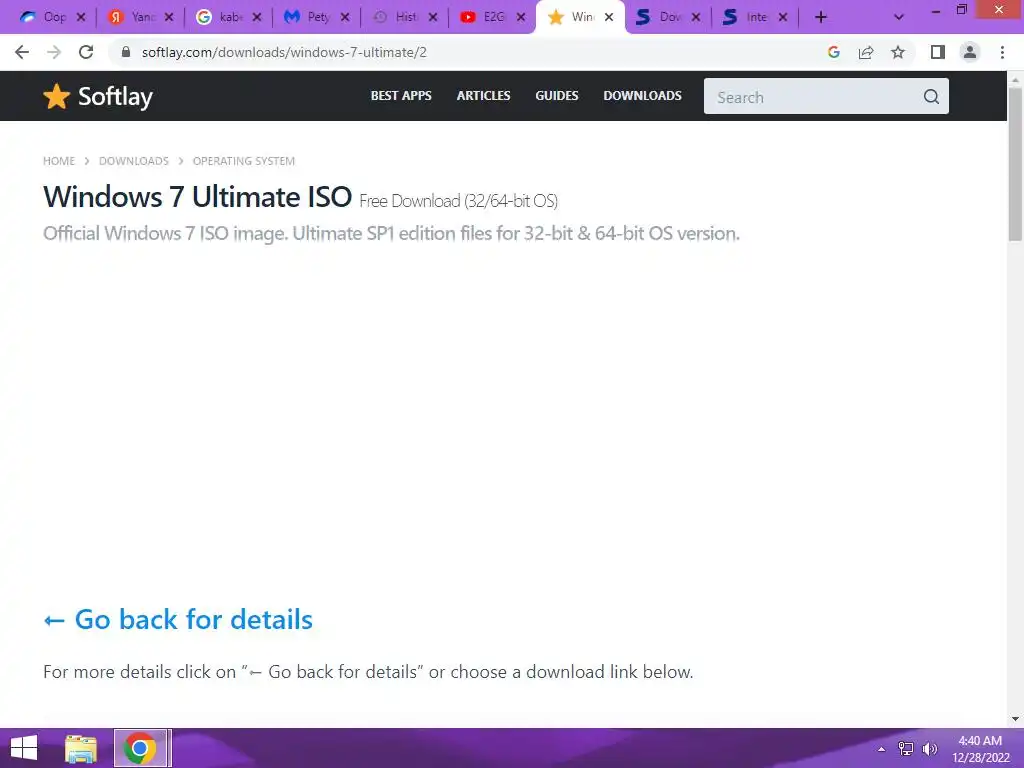Screen dimensions: 1024x768
Task: Open Windows Start button
Action: tap(24, 748)
